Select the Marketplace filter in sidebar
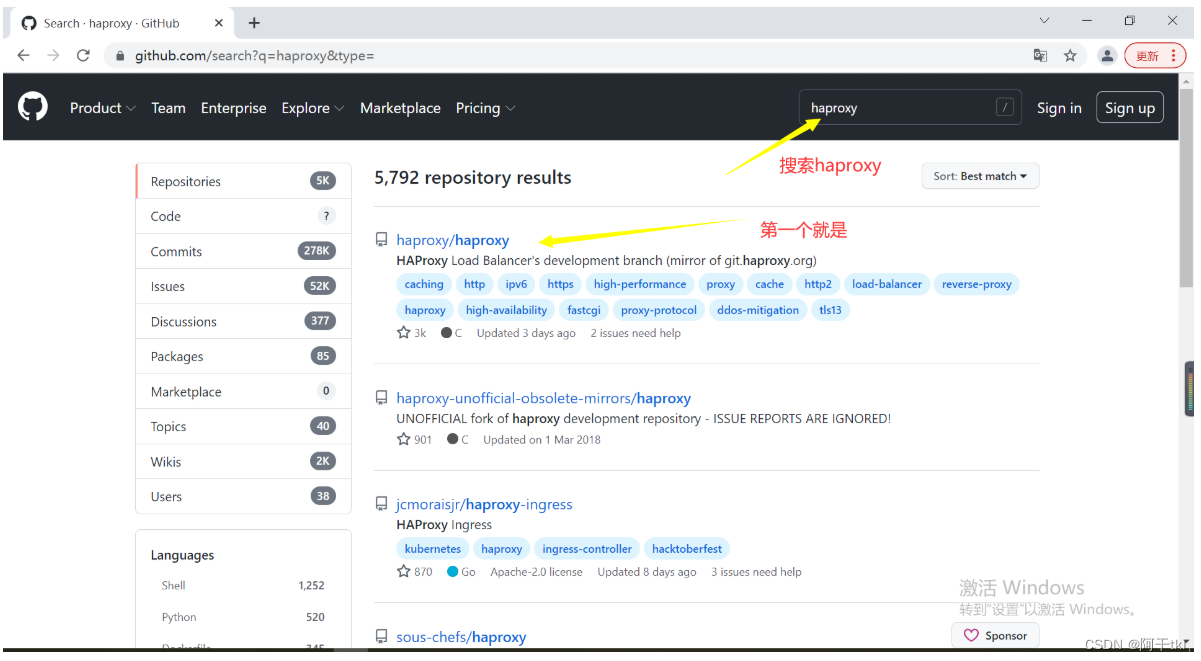1201x661 pixels. coord(244,391)
